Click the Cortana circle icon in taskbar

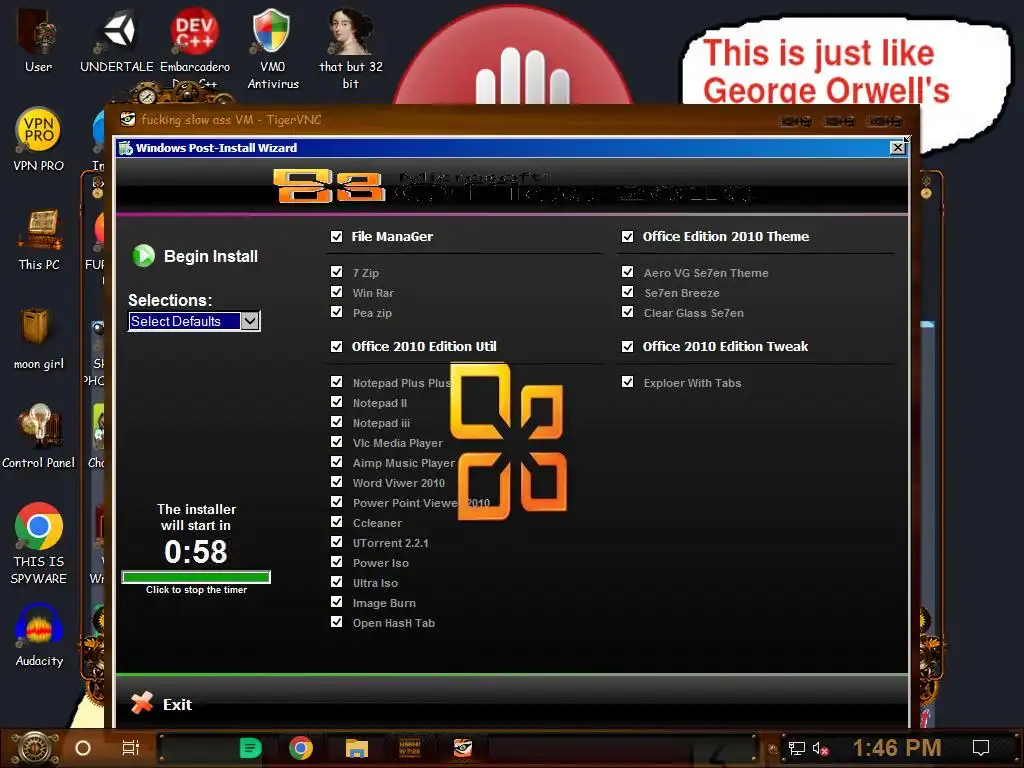(83, 748)
